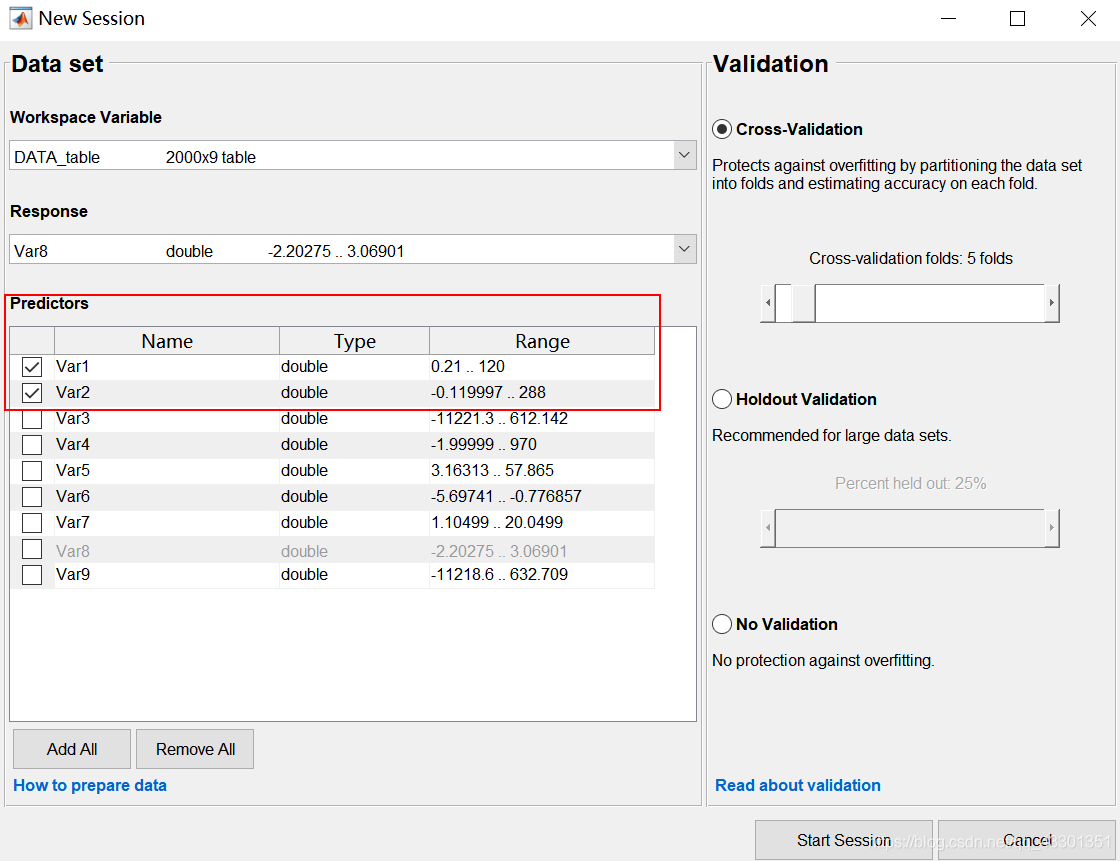Image resolution: width=1120 pixels, height=861 pixels.
Task: Uncheck the Var1 predictor checkbox
Action: pos(32,367)
